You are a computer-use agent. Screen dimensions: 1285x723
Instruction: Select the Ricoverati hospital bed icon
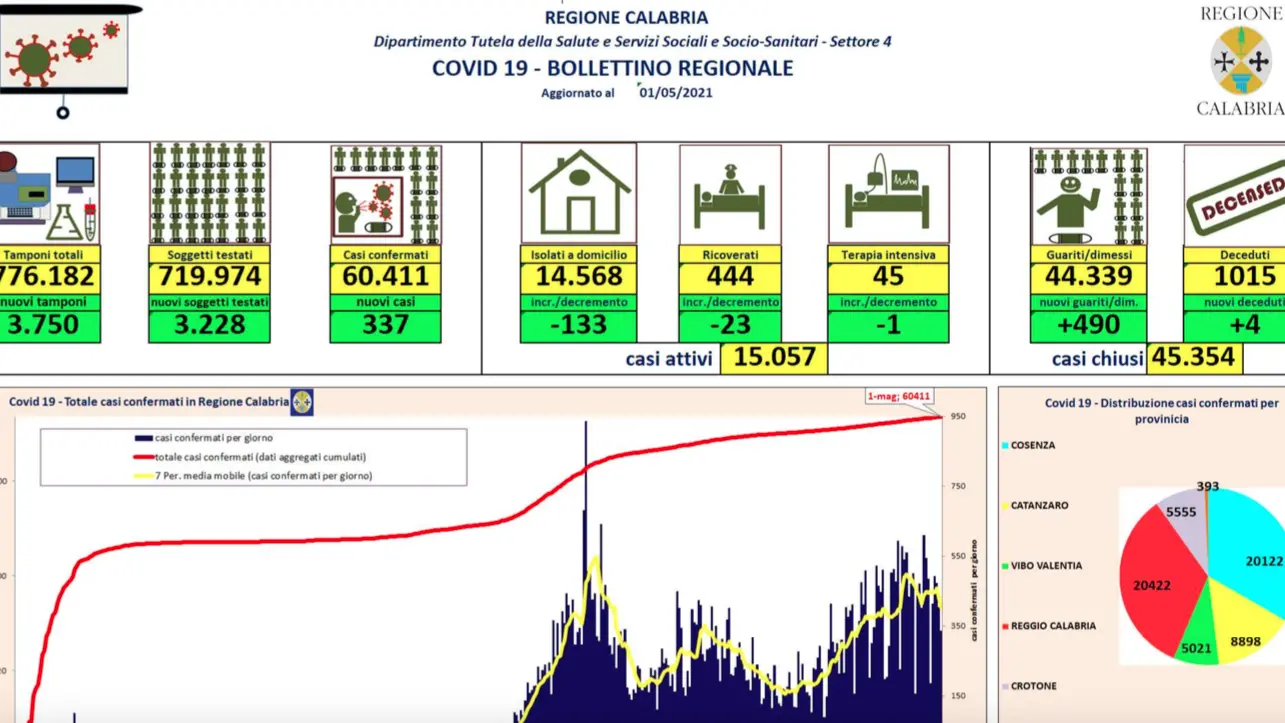pyautogui.click(x=730, y=194)
